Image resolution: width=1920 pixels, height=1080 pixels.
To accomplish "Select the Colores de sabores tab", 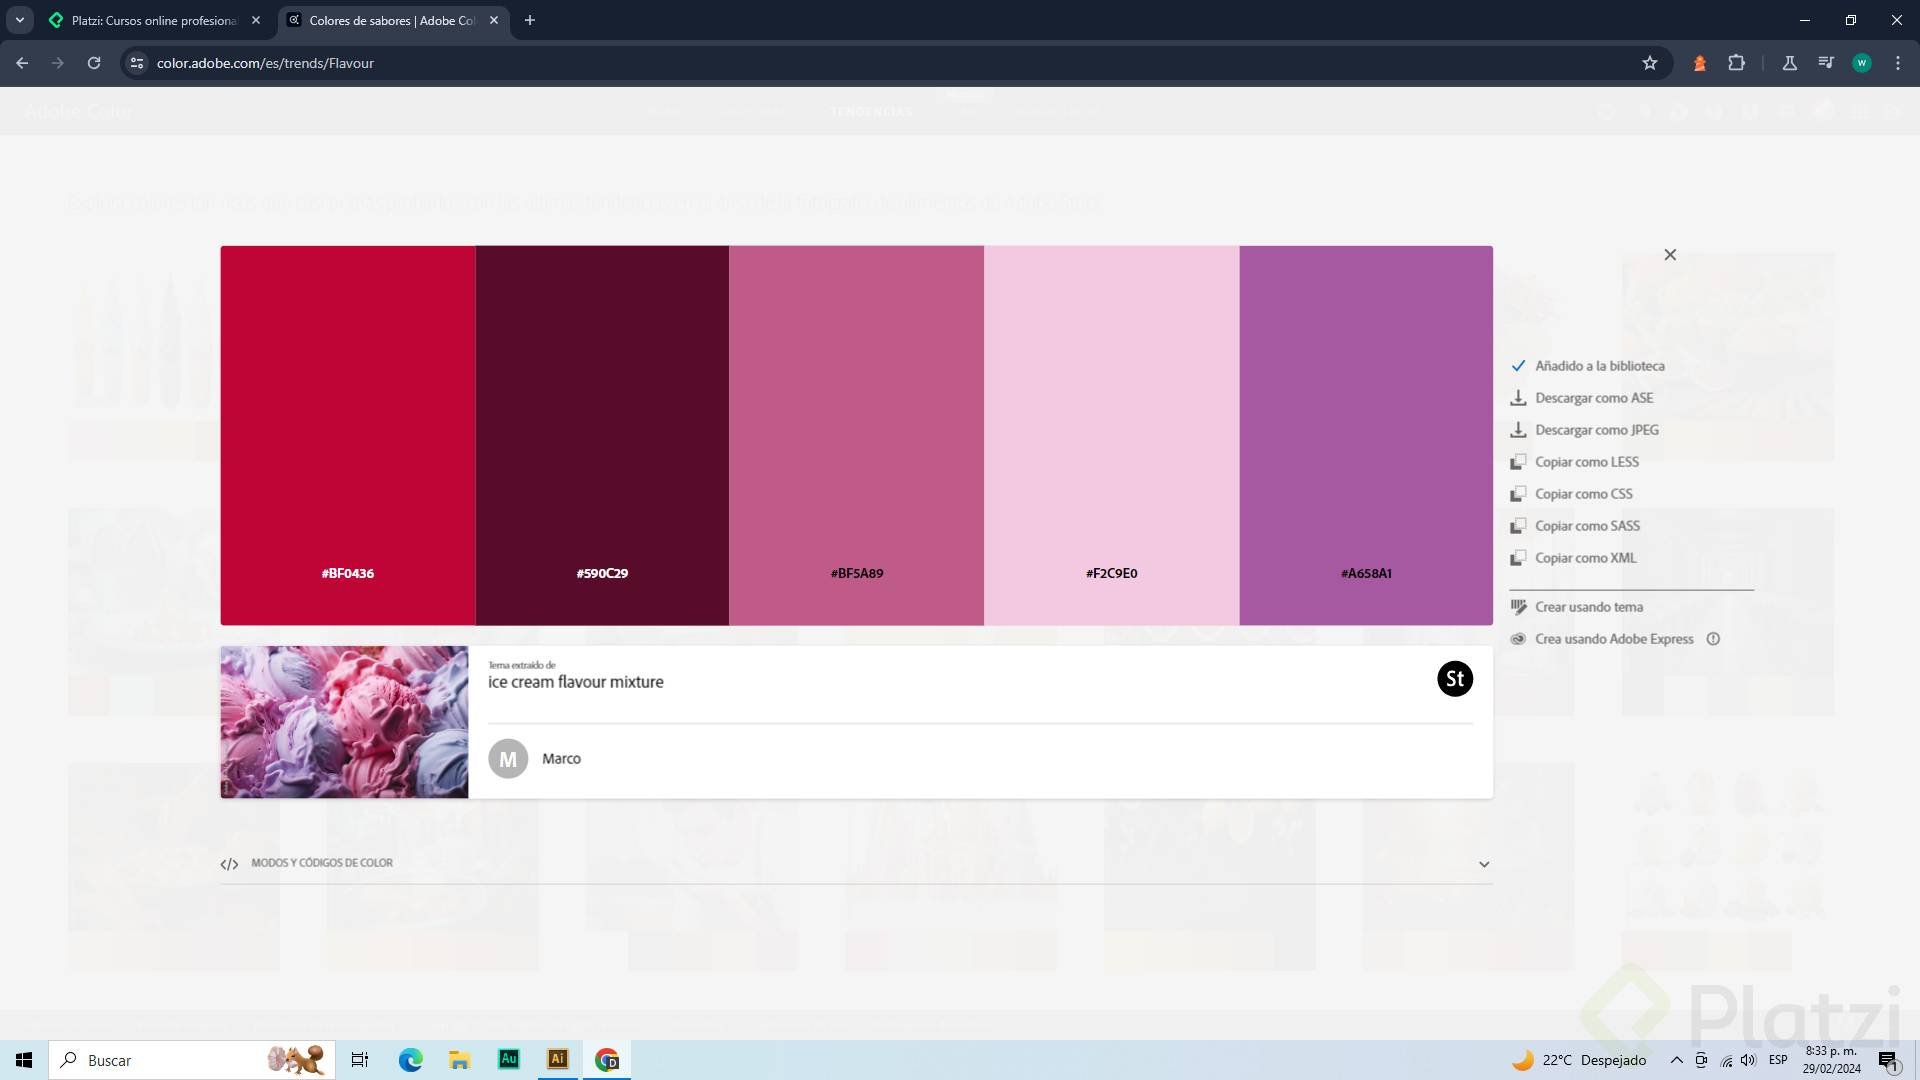I will (x=392, y=20).
